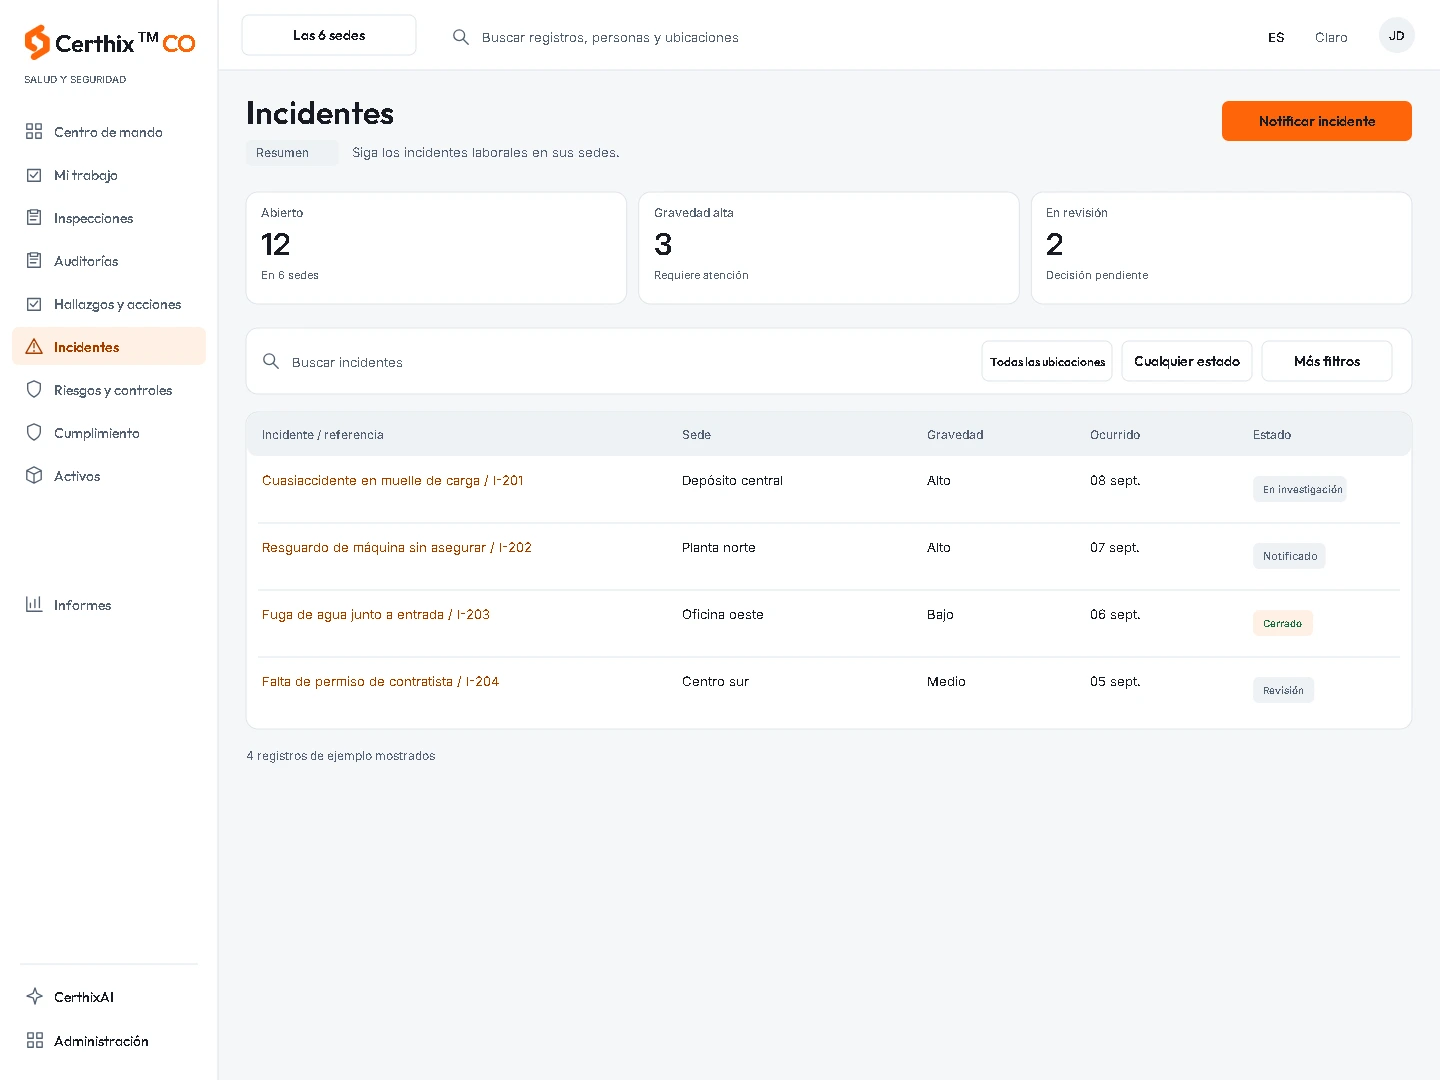Click the Notificado status badge
The width and height of the screenshot is (1440, 1080).
(x=1289, y=556)
